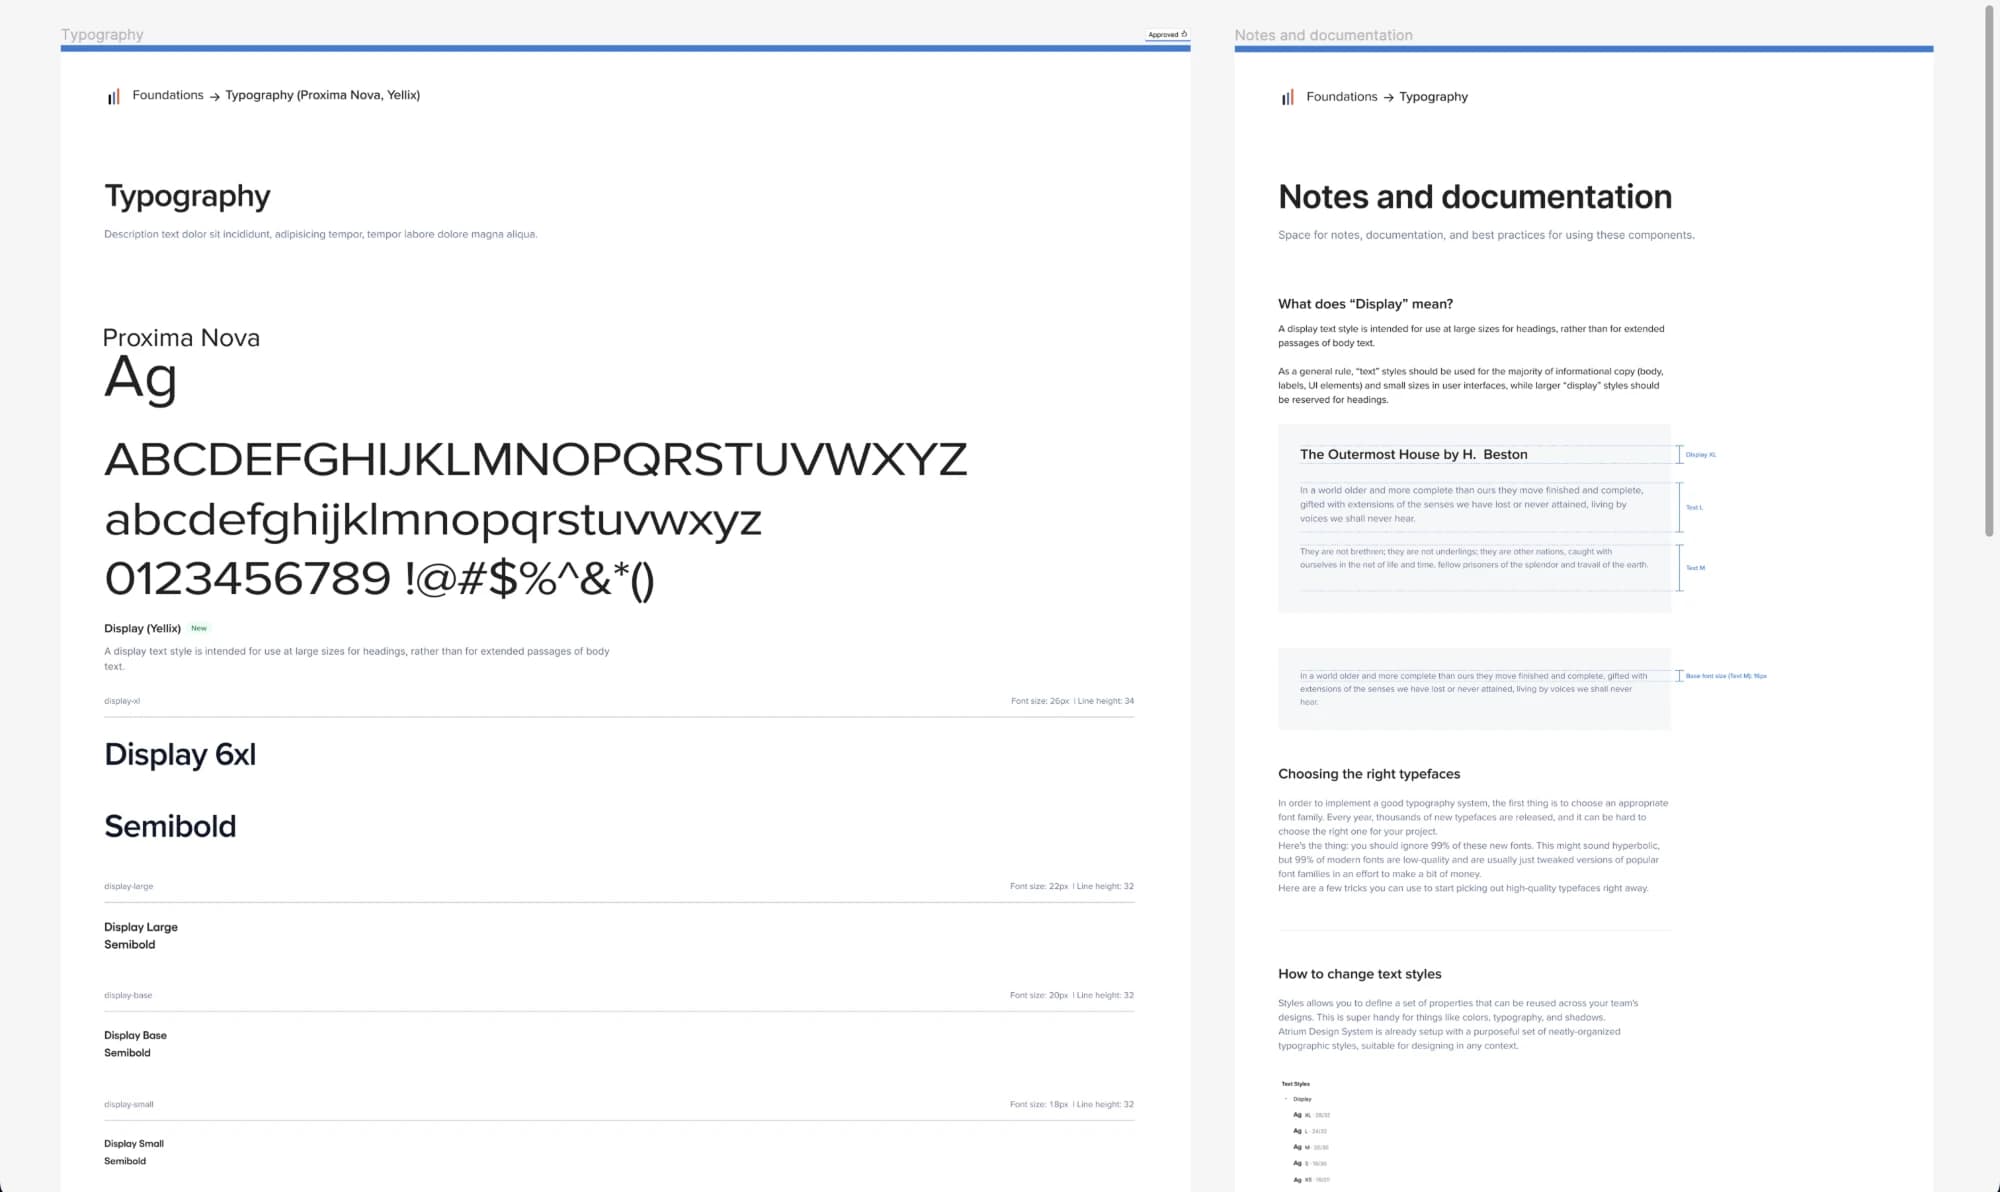Select the "Typography" page heading
Viewport: 2000px width, 1192px height.
click(x=187, y=196)
